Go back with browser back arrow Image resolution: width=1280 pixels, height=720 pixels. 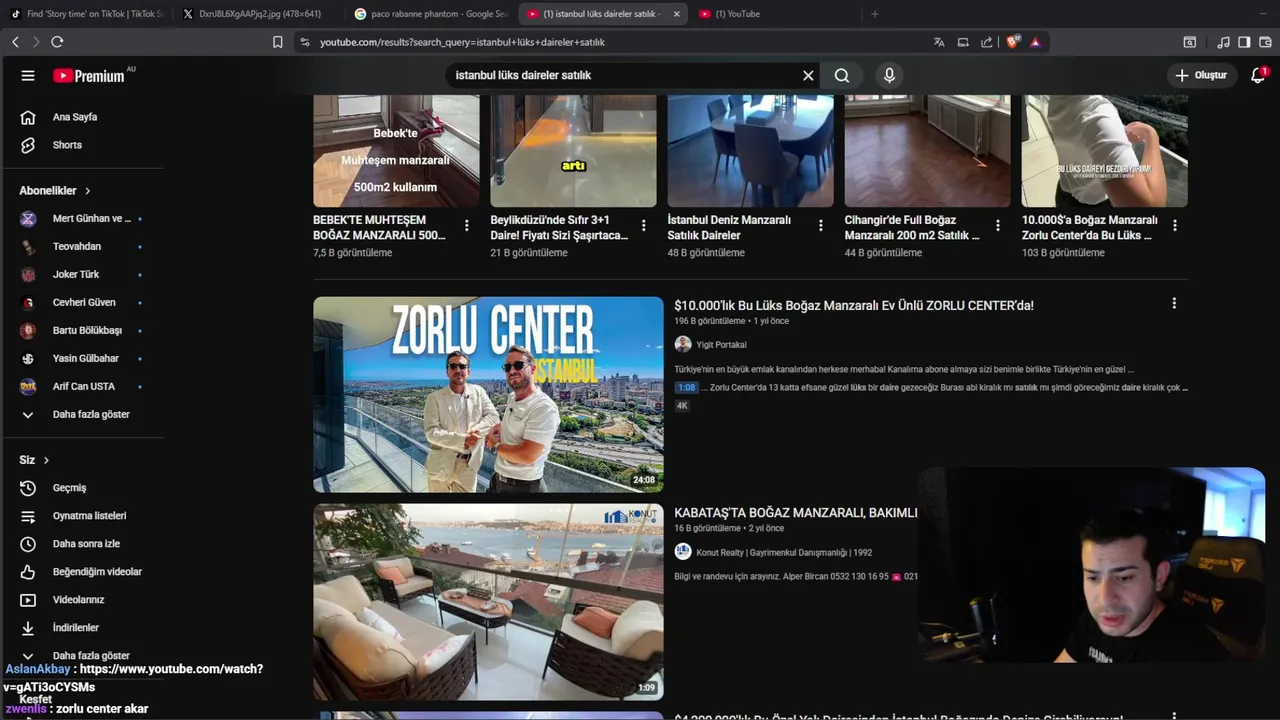(15, 42)
